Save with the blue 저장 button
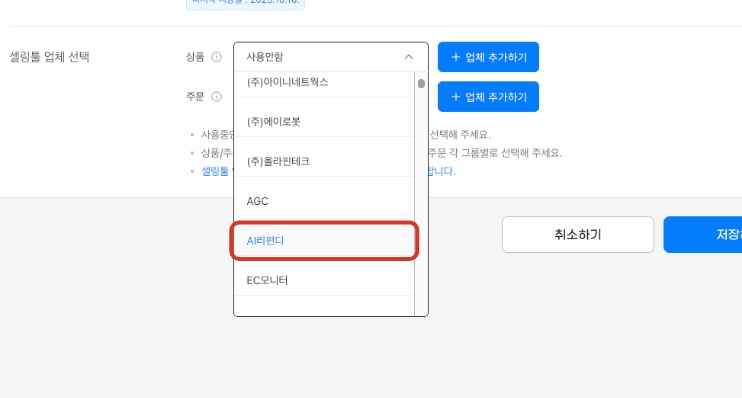 tap(703, 234)
